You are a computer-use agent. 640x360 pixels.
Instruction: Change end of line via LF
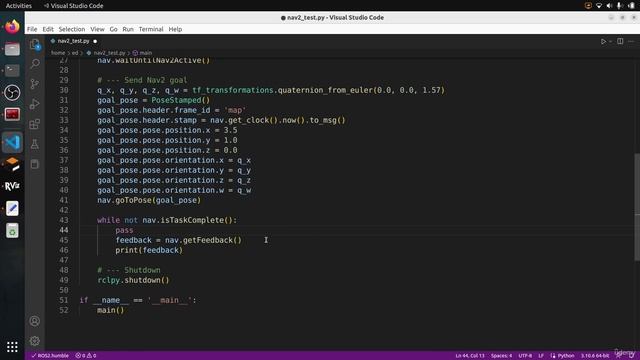pos(541,356)
